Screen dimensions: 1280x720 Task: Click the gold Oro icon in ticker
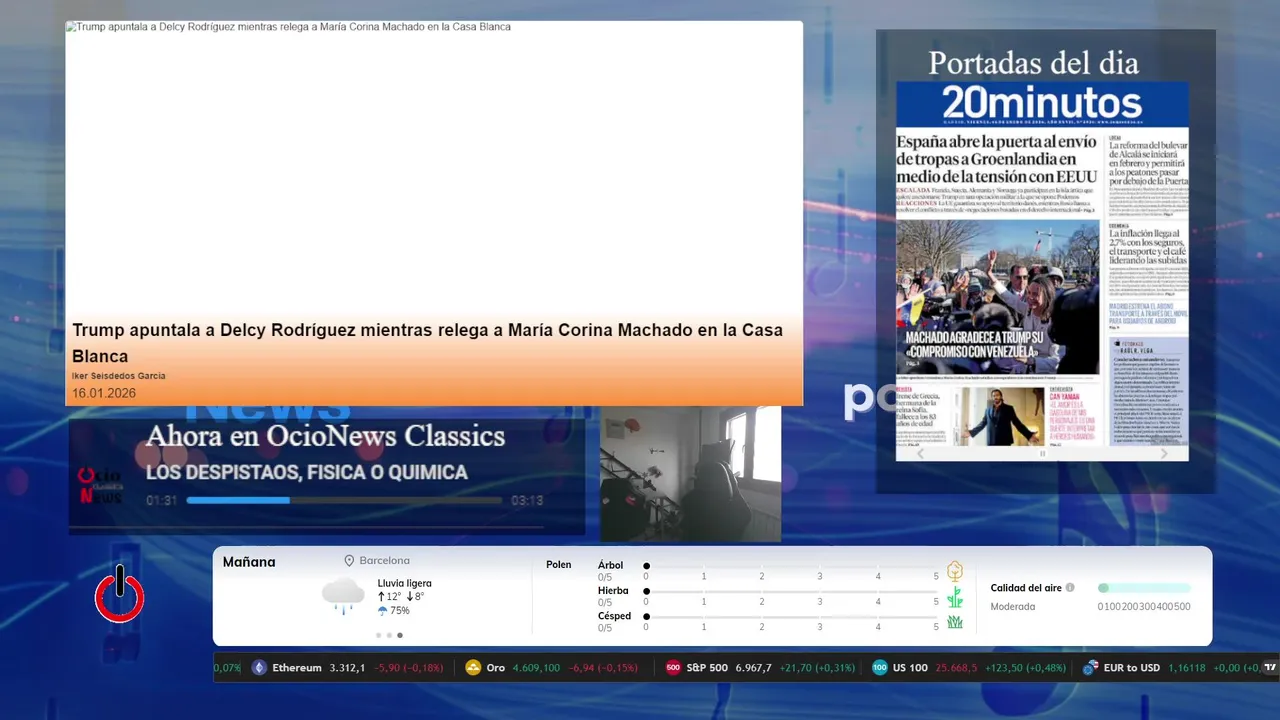click(473, 668)
